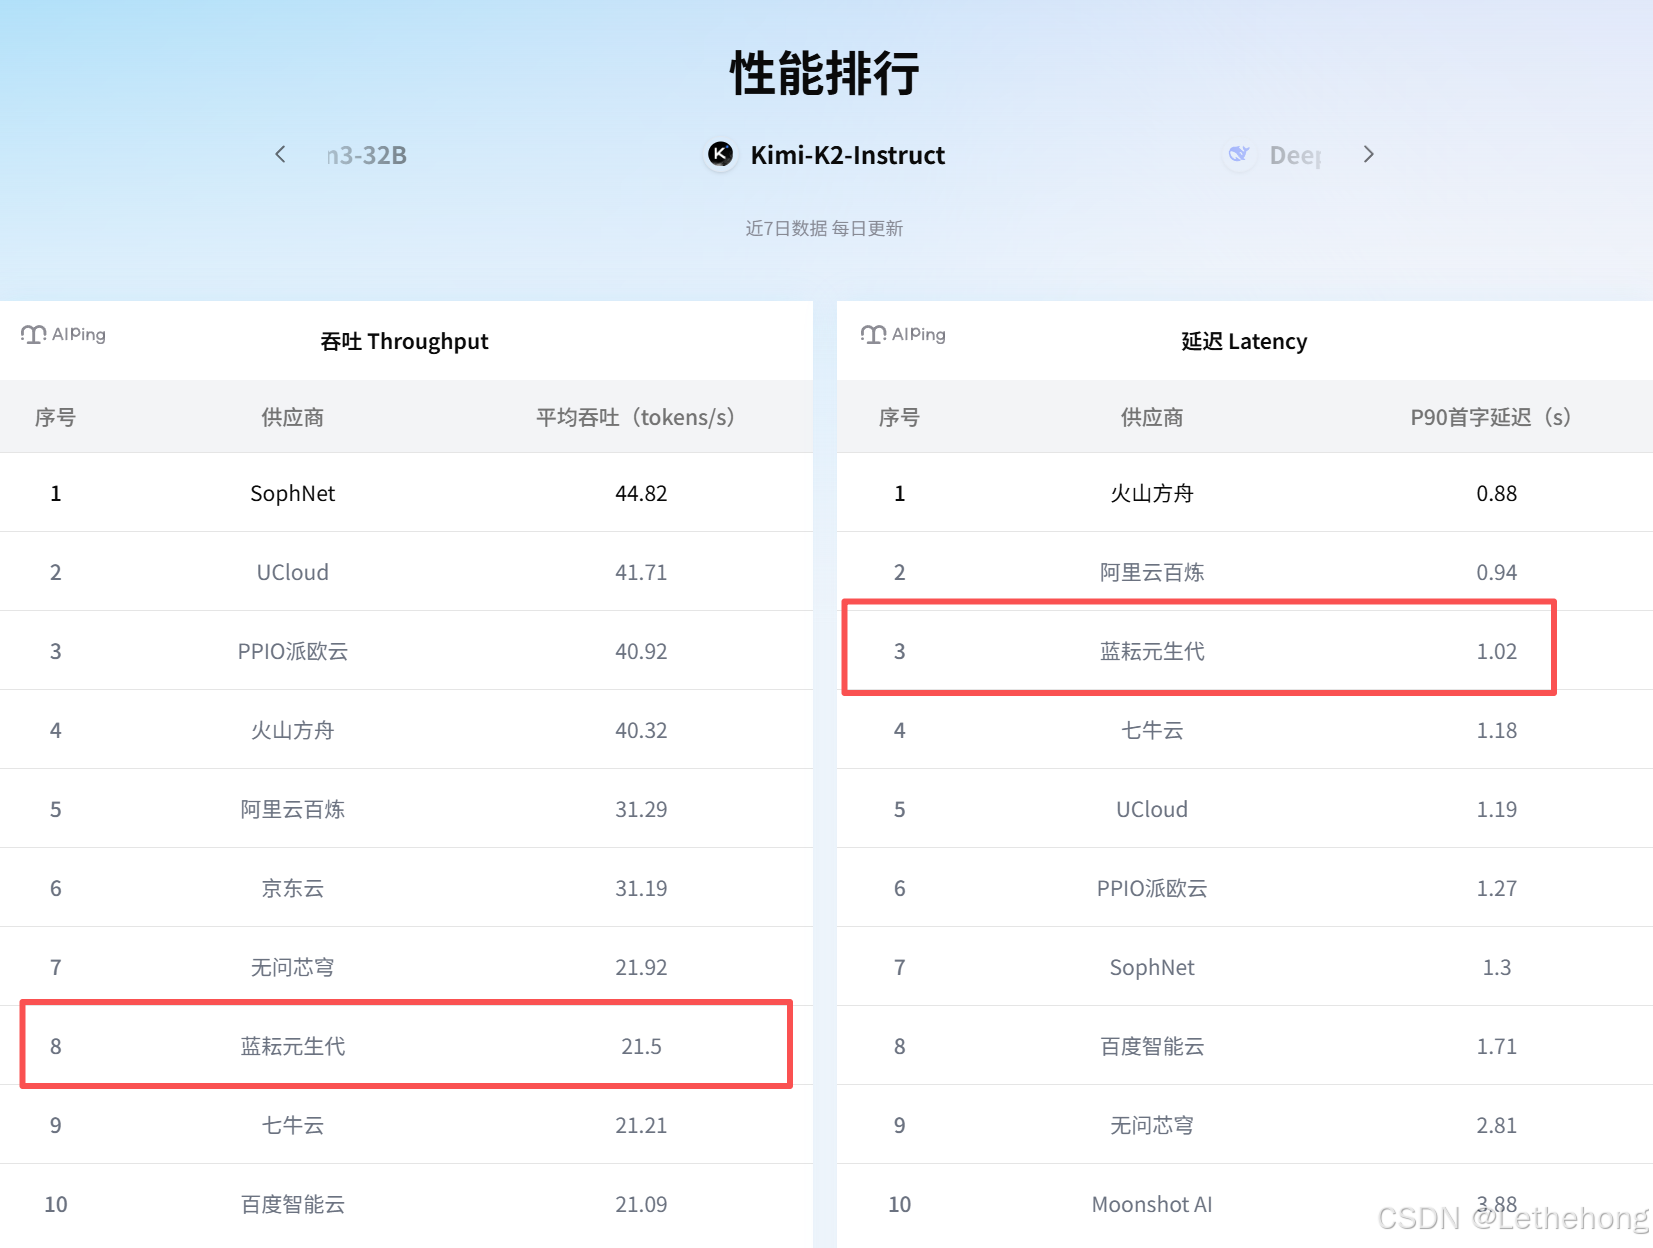
Task: Click throughput value 21.09
Action: pos(641,1204)
